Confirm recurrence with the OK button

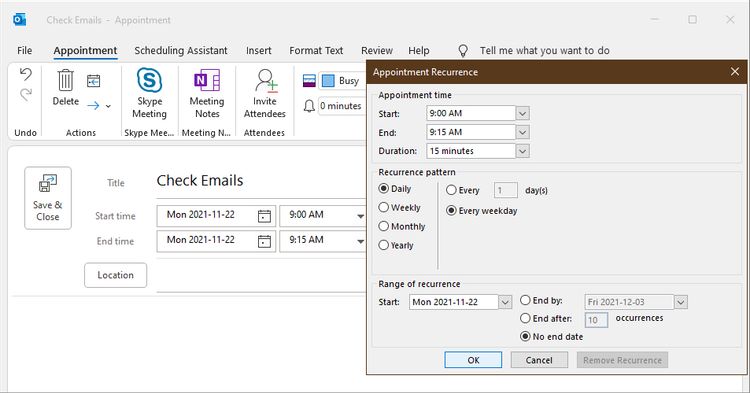coord(473,360)
